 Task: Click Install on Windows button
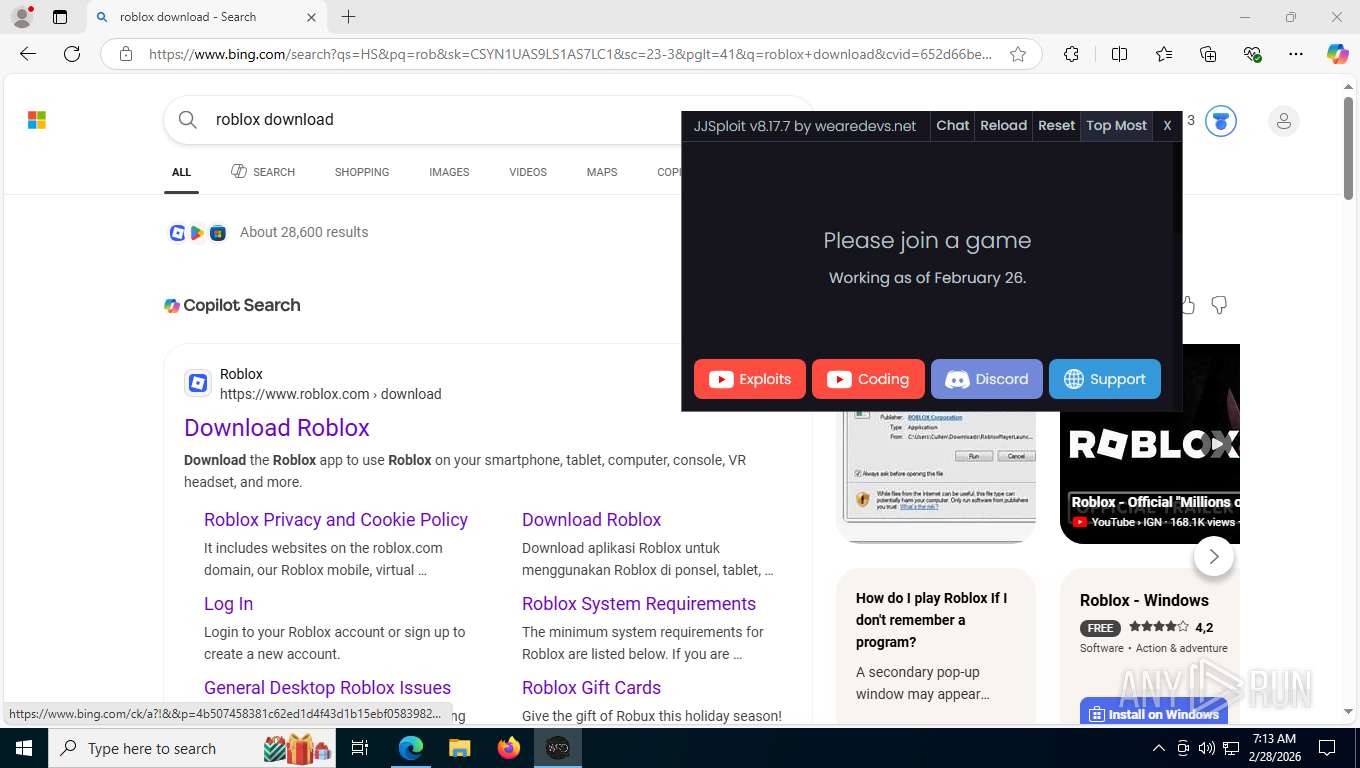click(x=1154, y=713)
